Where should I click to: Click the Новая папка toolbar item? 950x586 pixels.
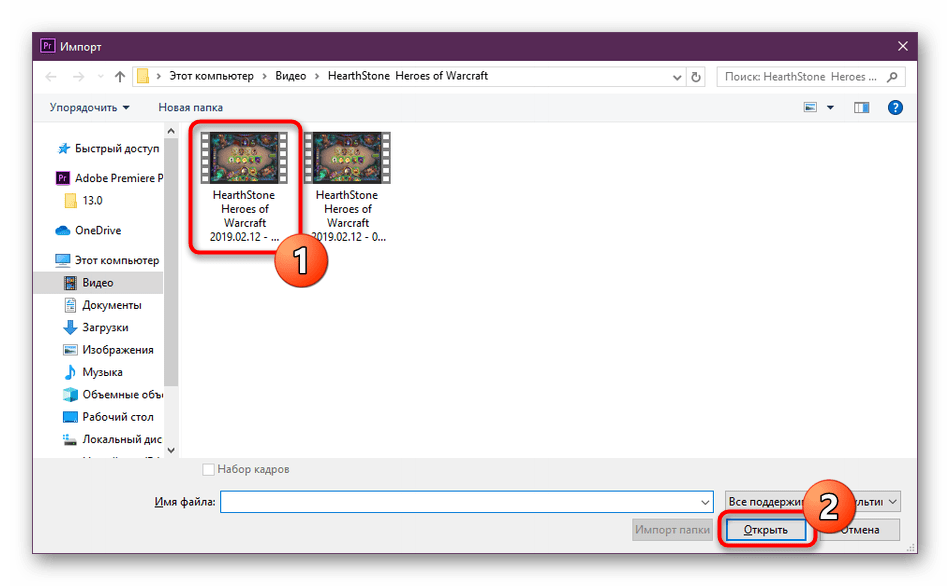[x=190, y=107]
